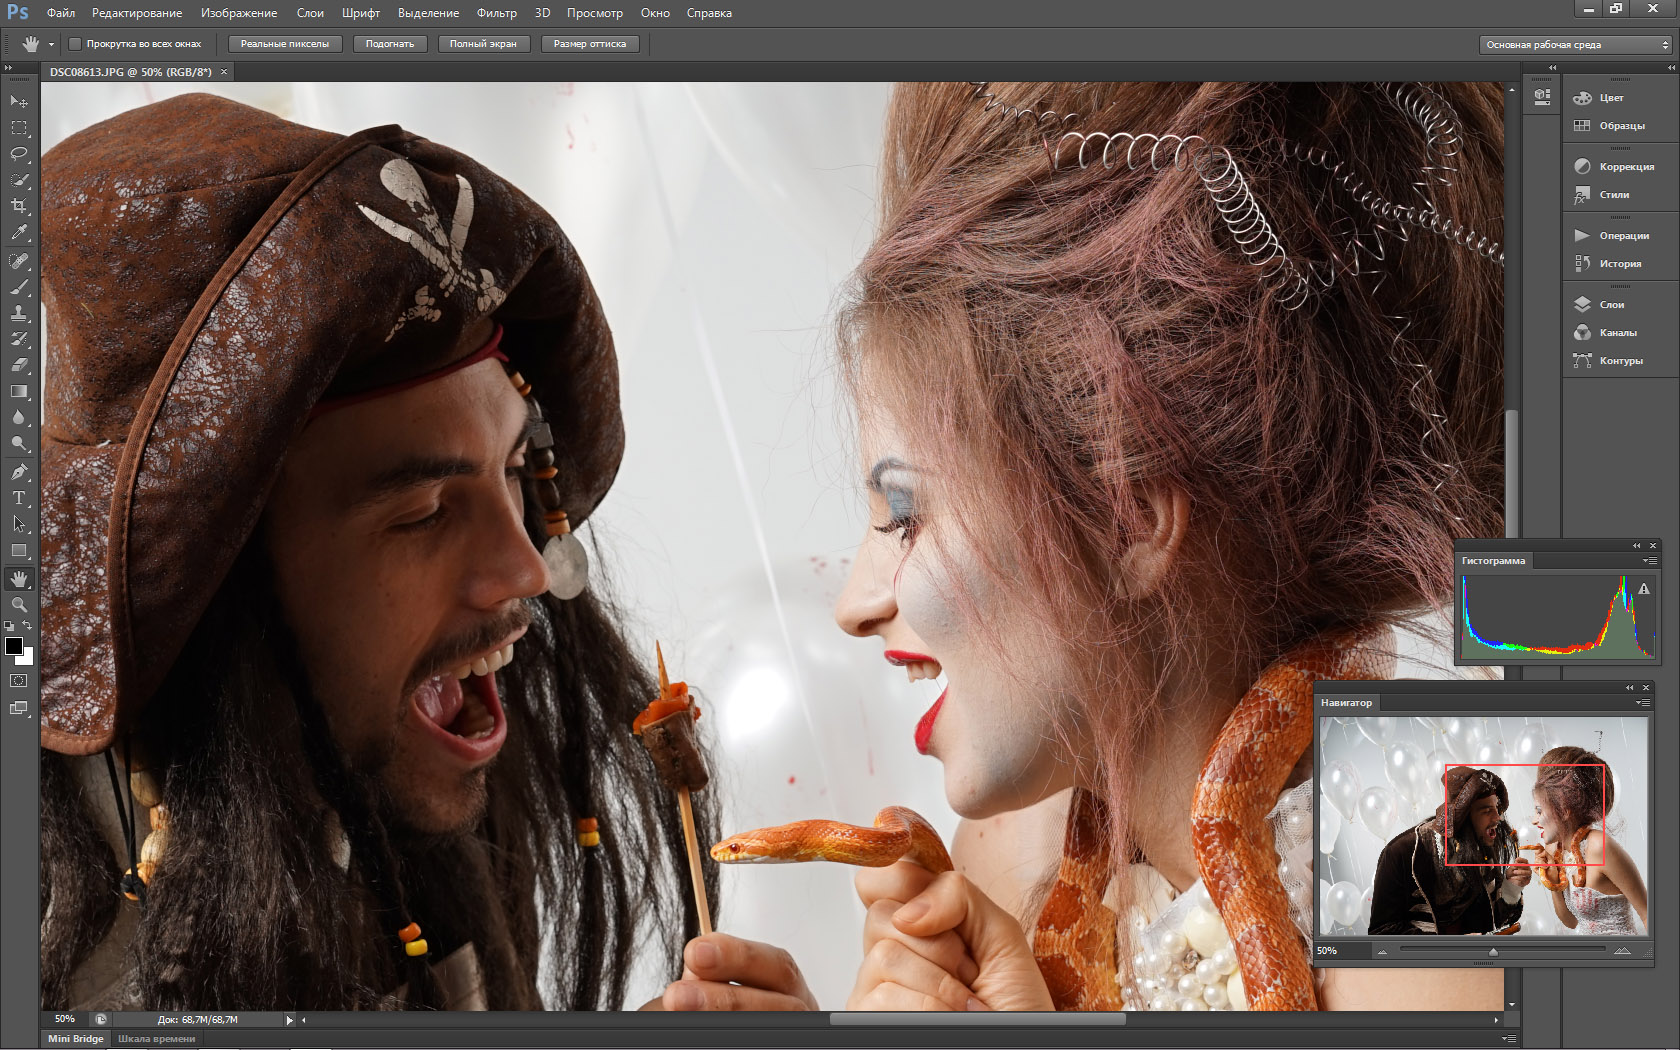Open the История (History) panel

pos(1619,263)
